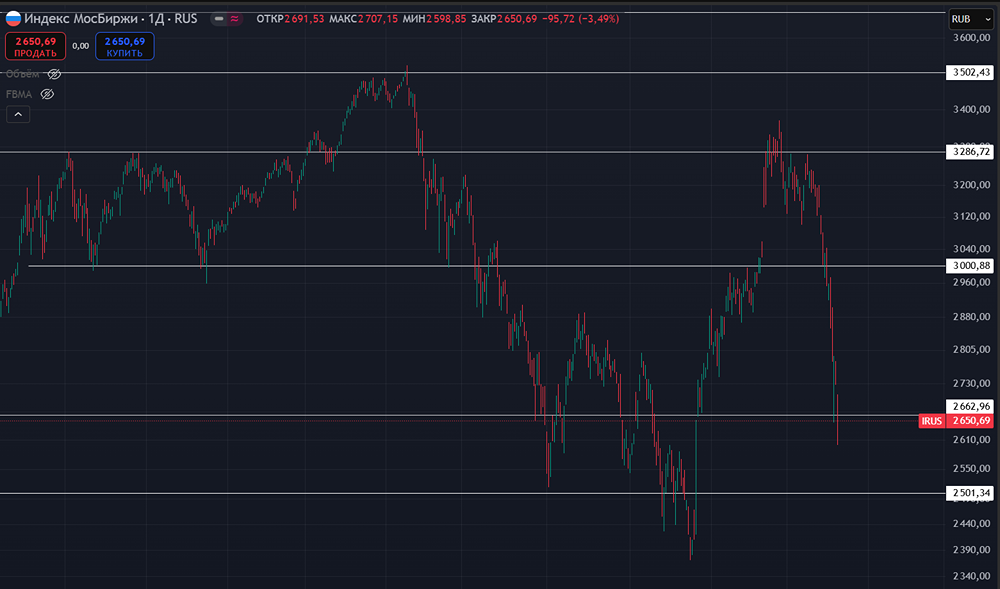The height and width of the screenshot is (589, 1000).
Task: Click the 2 805,00 price scale tick
Action: click(971, 349)
